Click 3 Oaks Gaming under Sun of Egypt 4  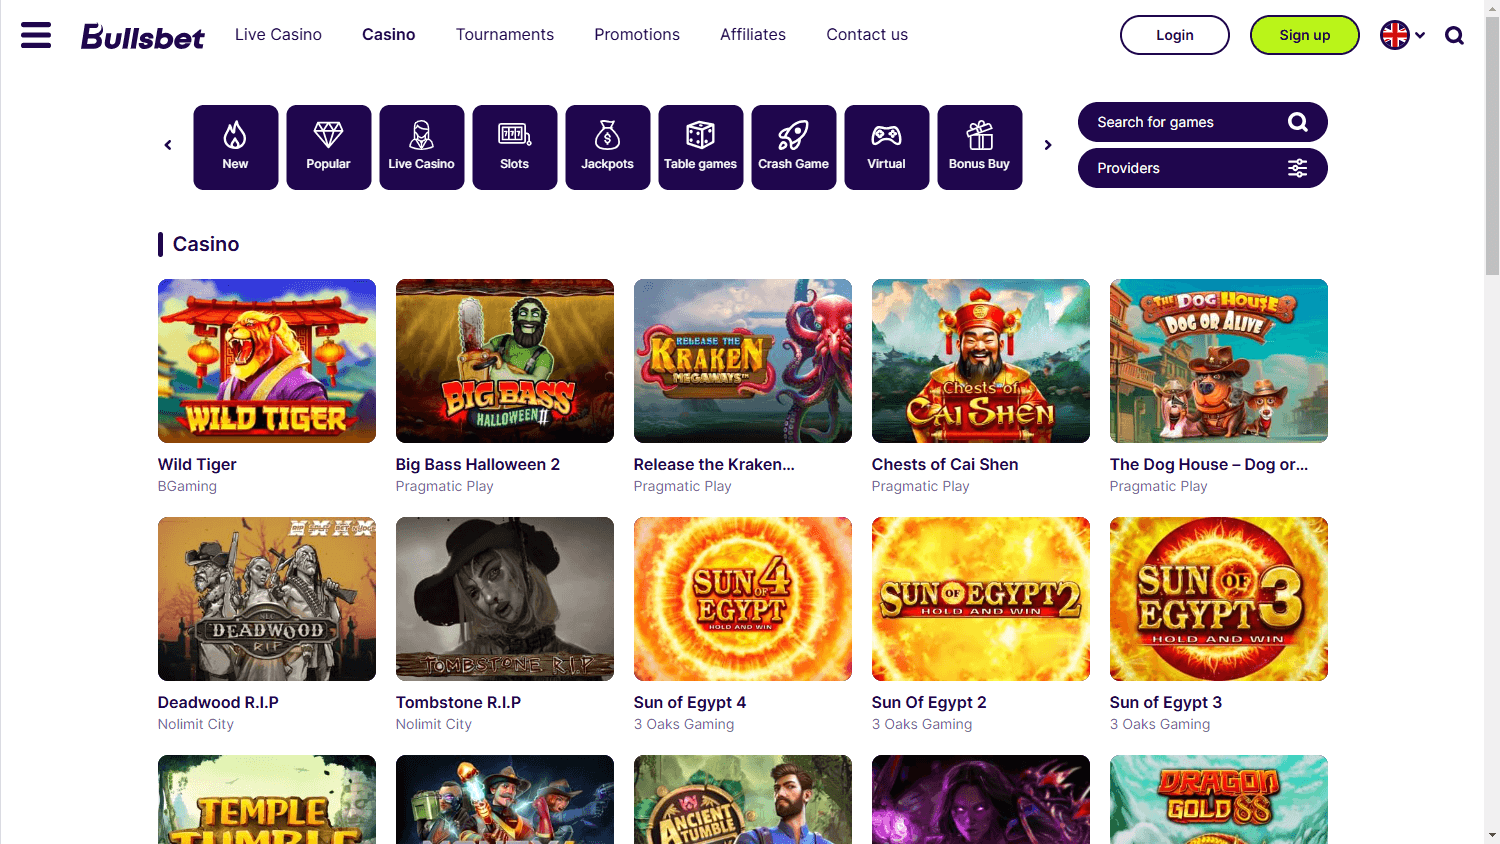click(x=684, y=724)
